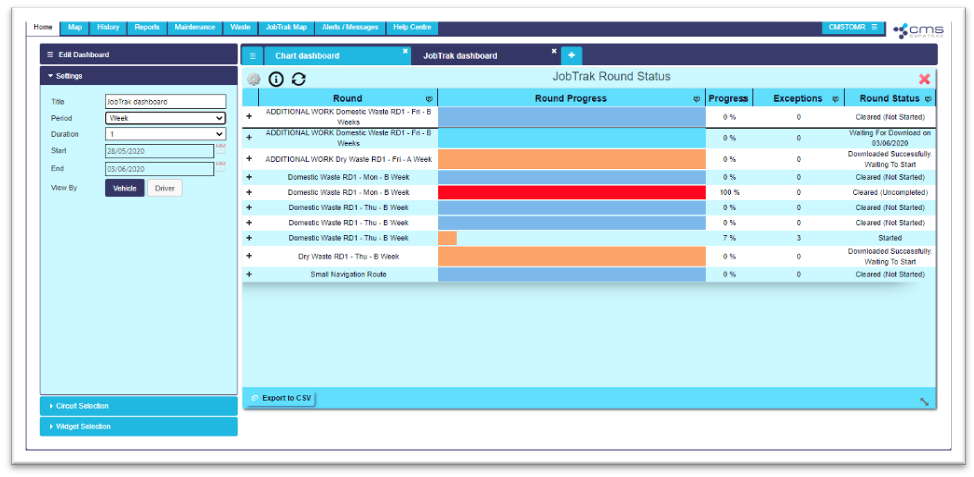This screenshot has width=974, height=477.
Task: Open the JobTrak Map tab
Action: tap(286, 27)
